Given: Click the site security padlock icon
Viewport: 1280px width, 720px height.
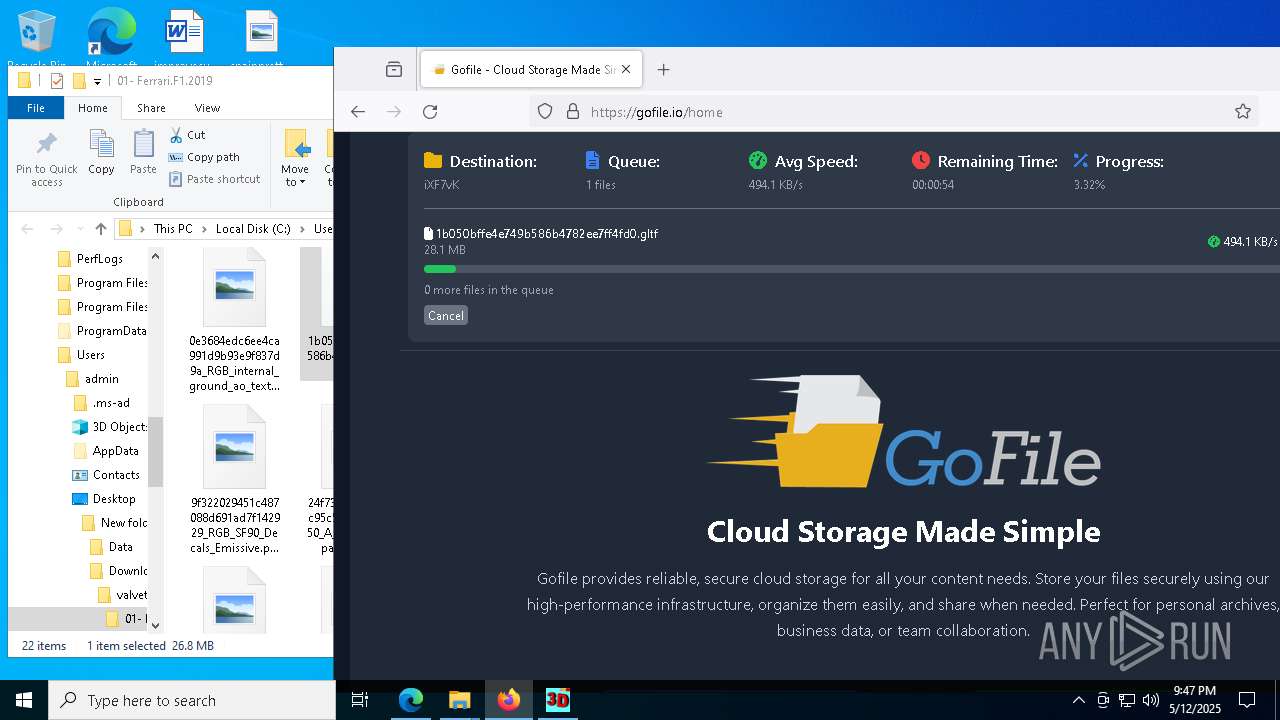Looking at the screenshot, I should [x=573, y=112].
